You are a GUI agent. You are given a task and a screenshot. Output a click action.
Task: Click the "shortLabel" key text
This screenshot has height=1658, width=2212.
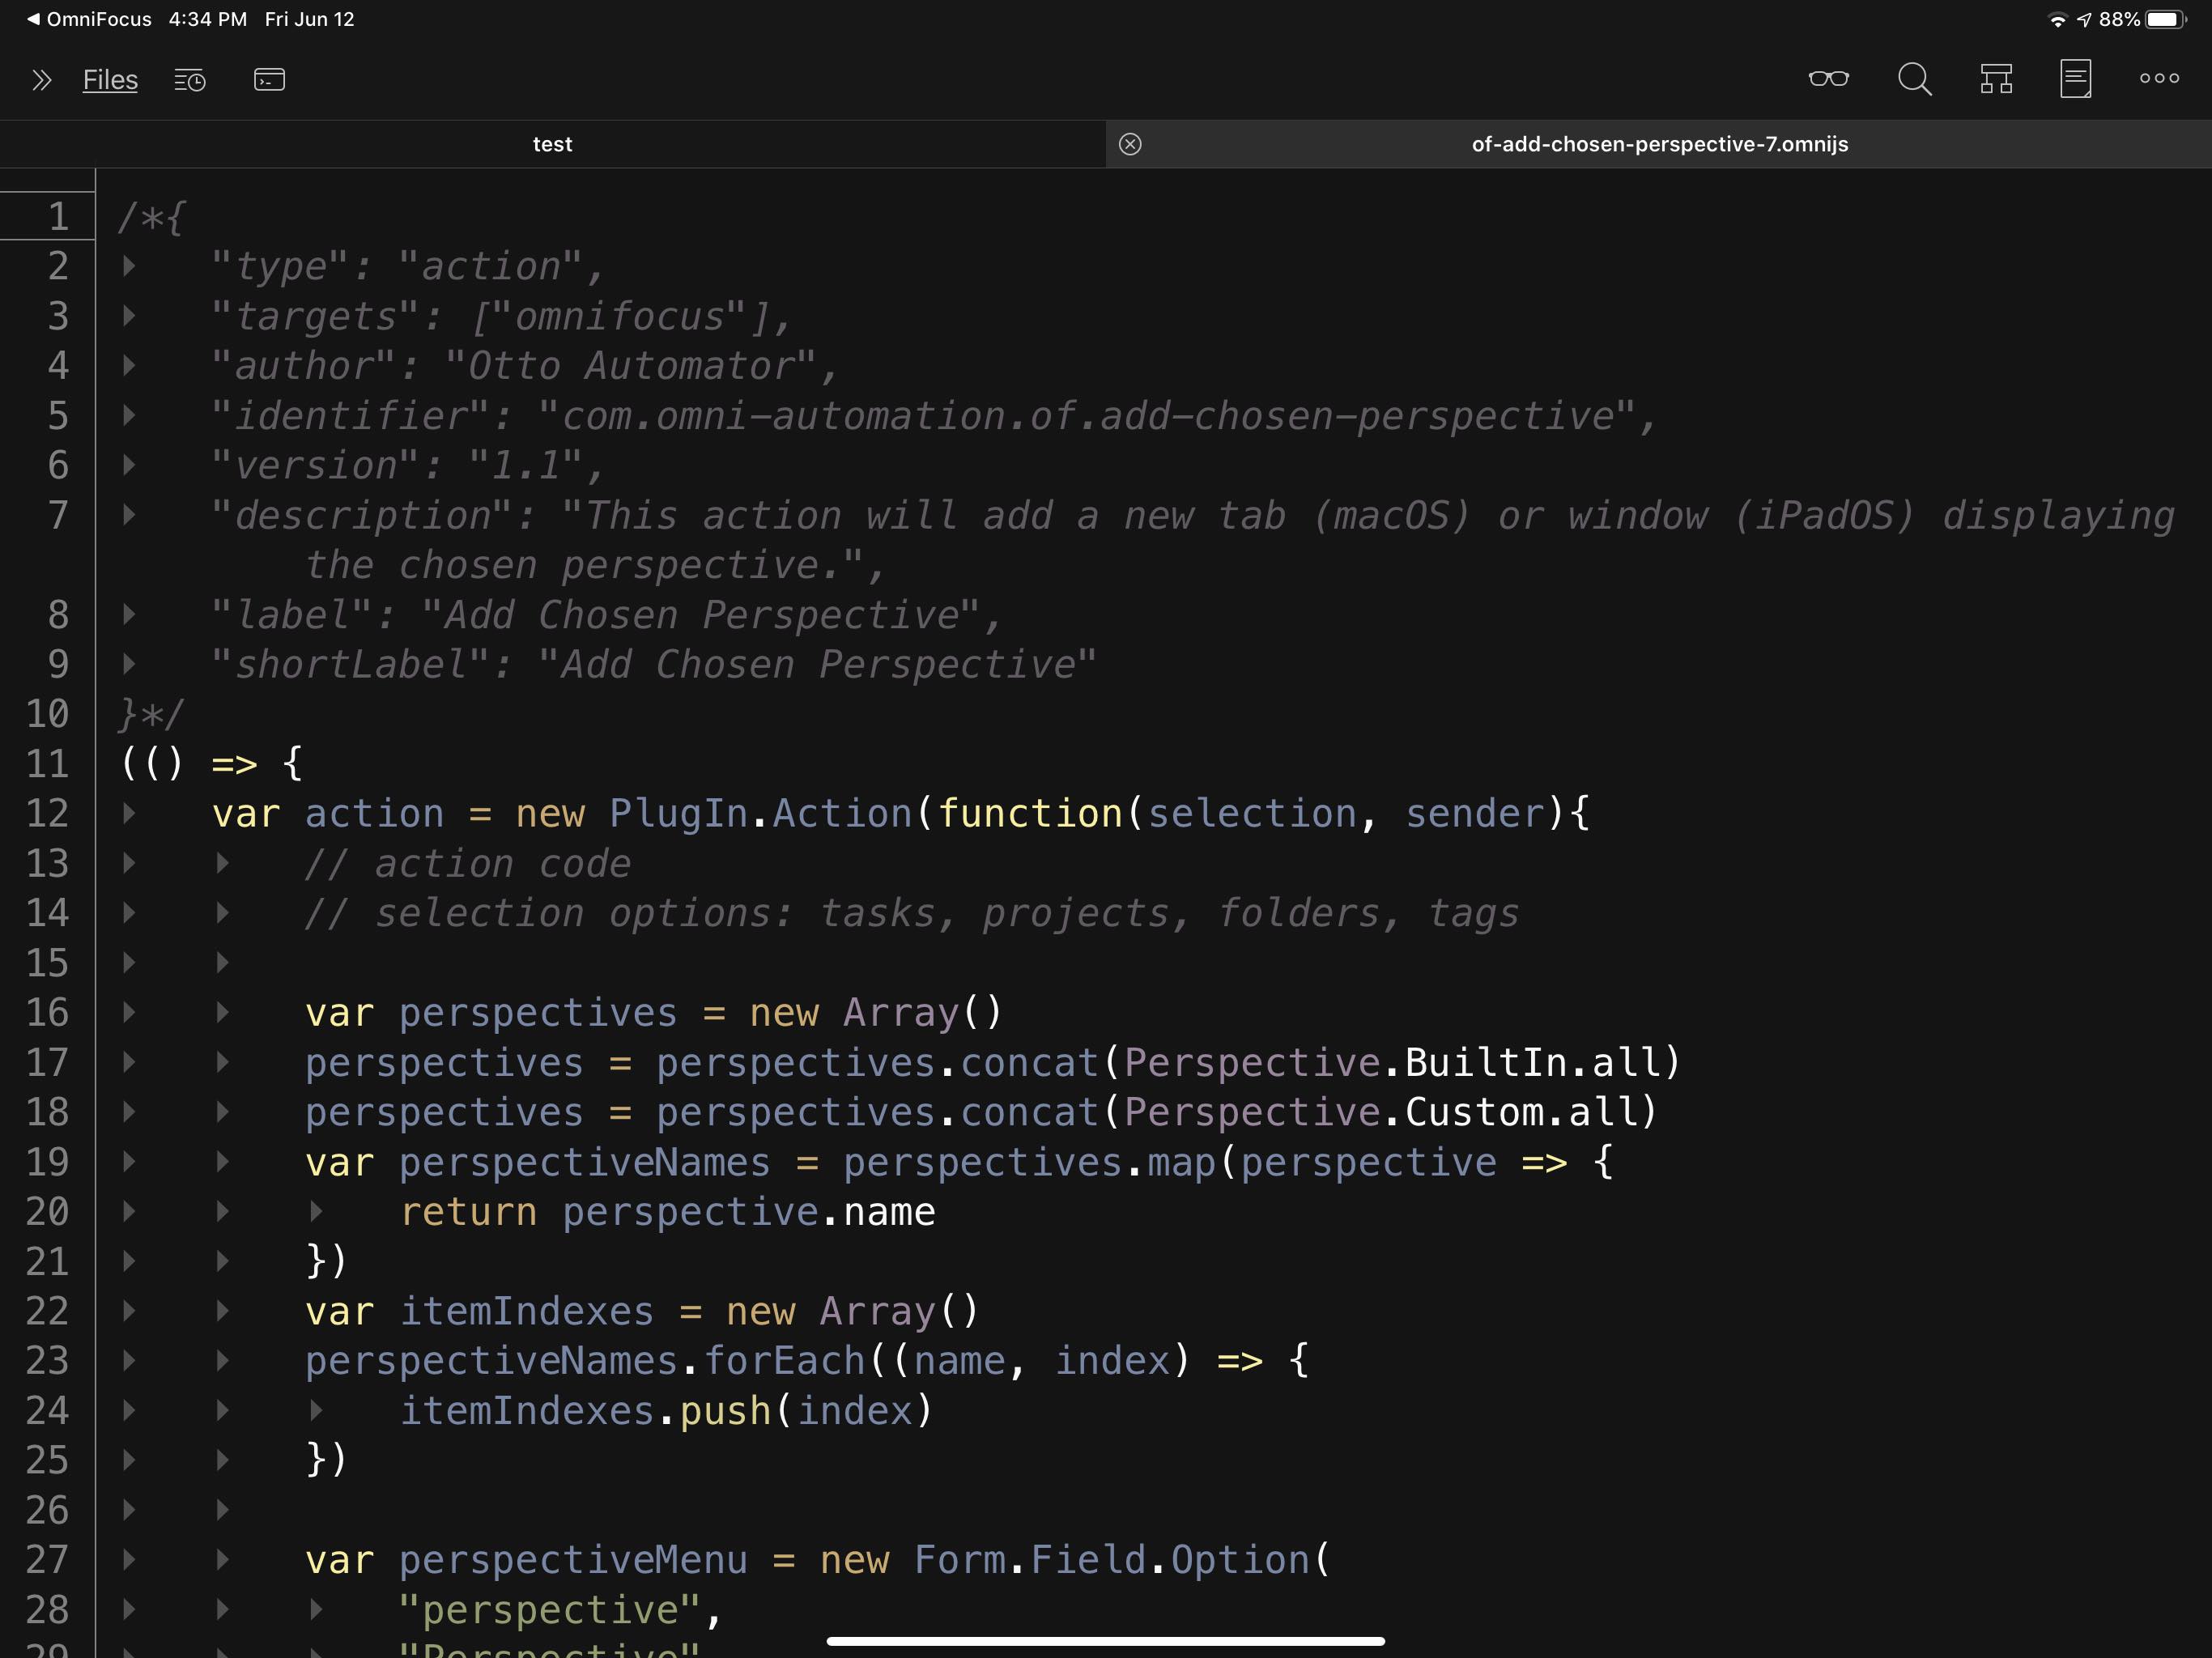coord(350,665)
